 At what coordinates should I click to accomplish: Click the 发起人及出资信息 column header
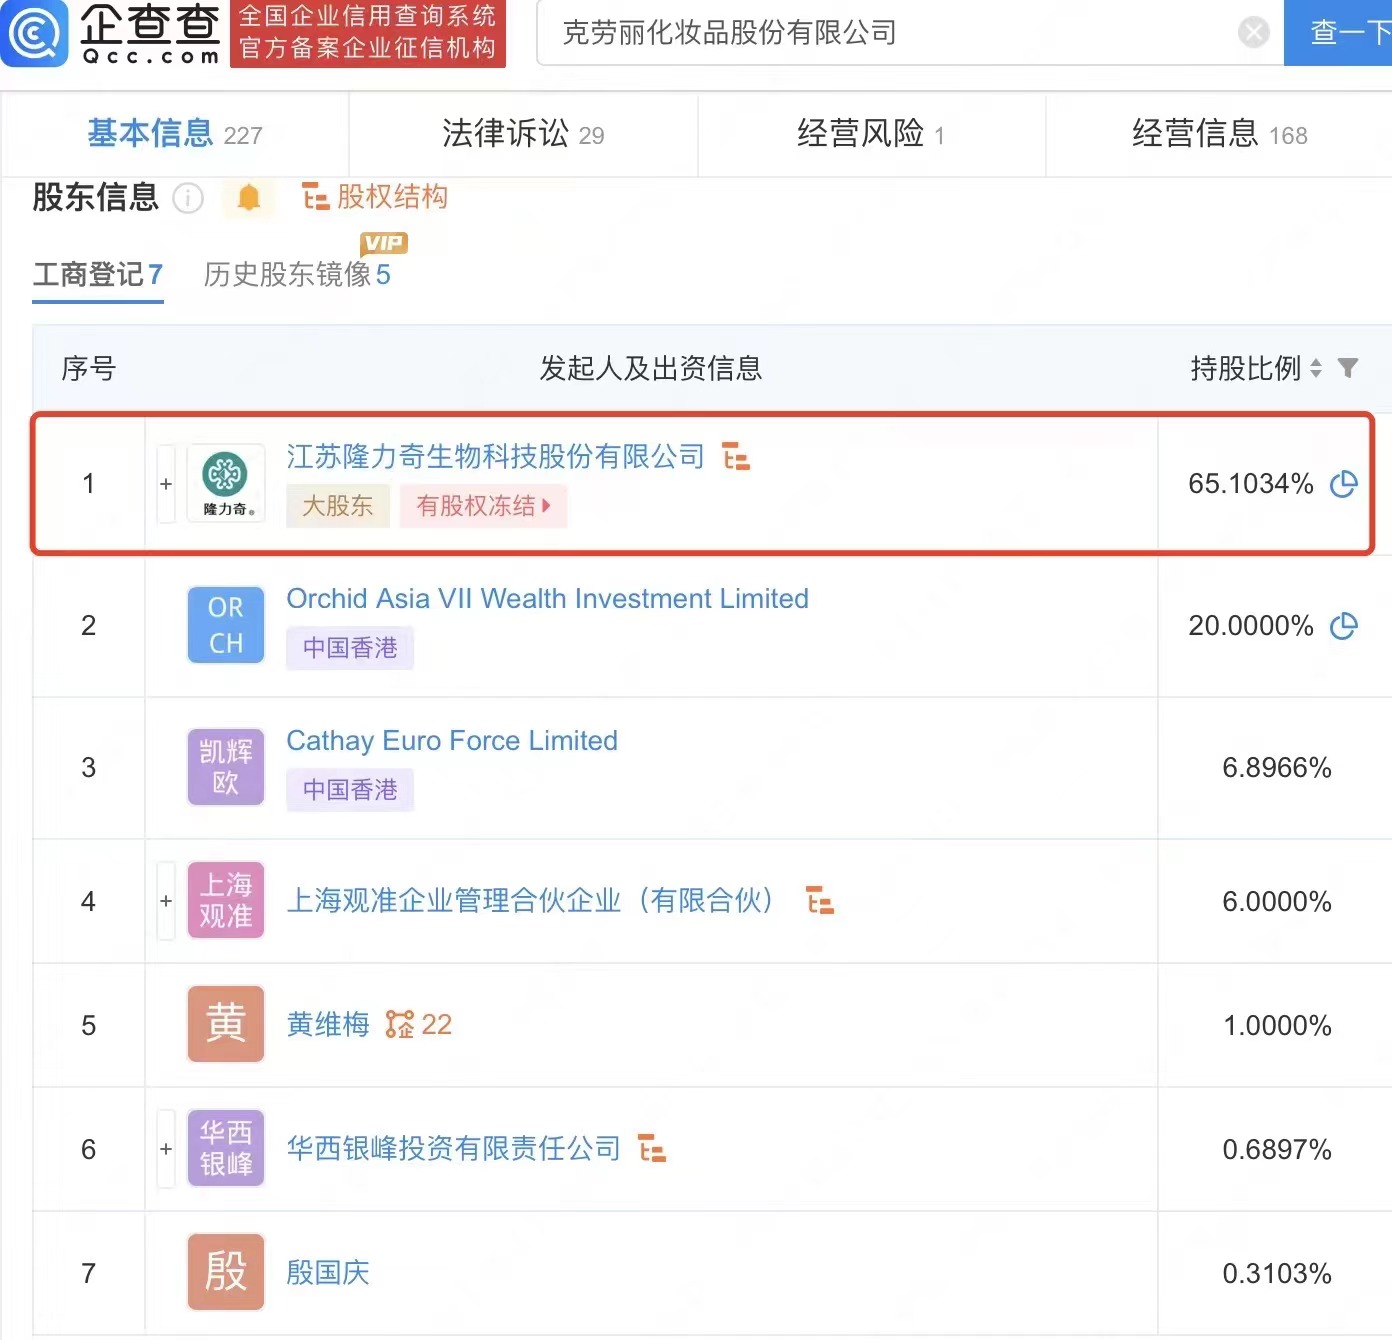(x=651, y=369)
